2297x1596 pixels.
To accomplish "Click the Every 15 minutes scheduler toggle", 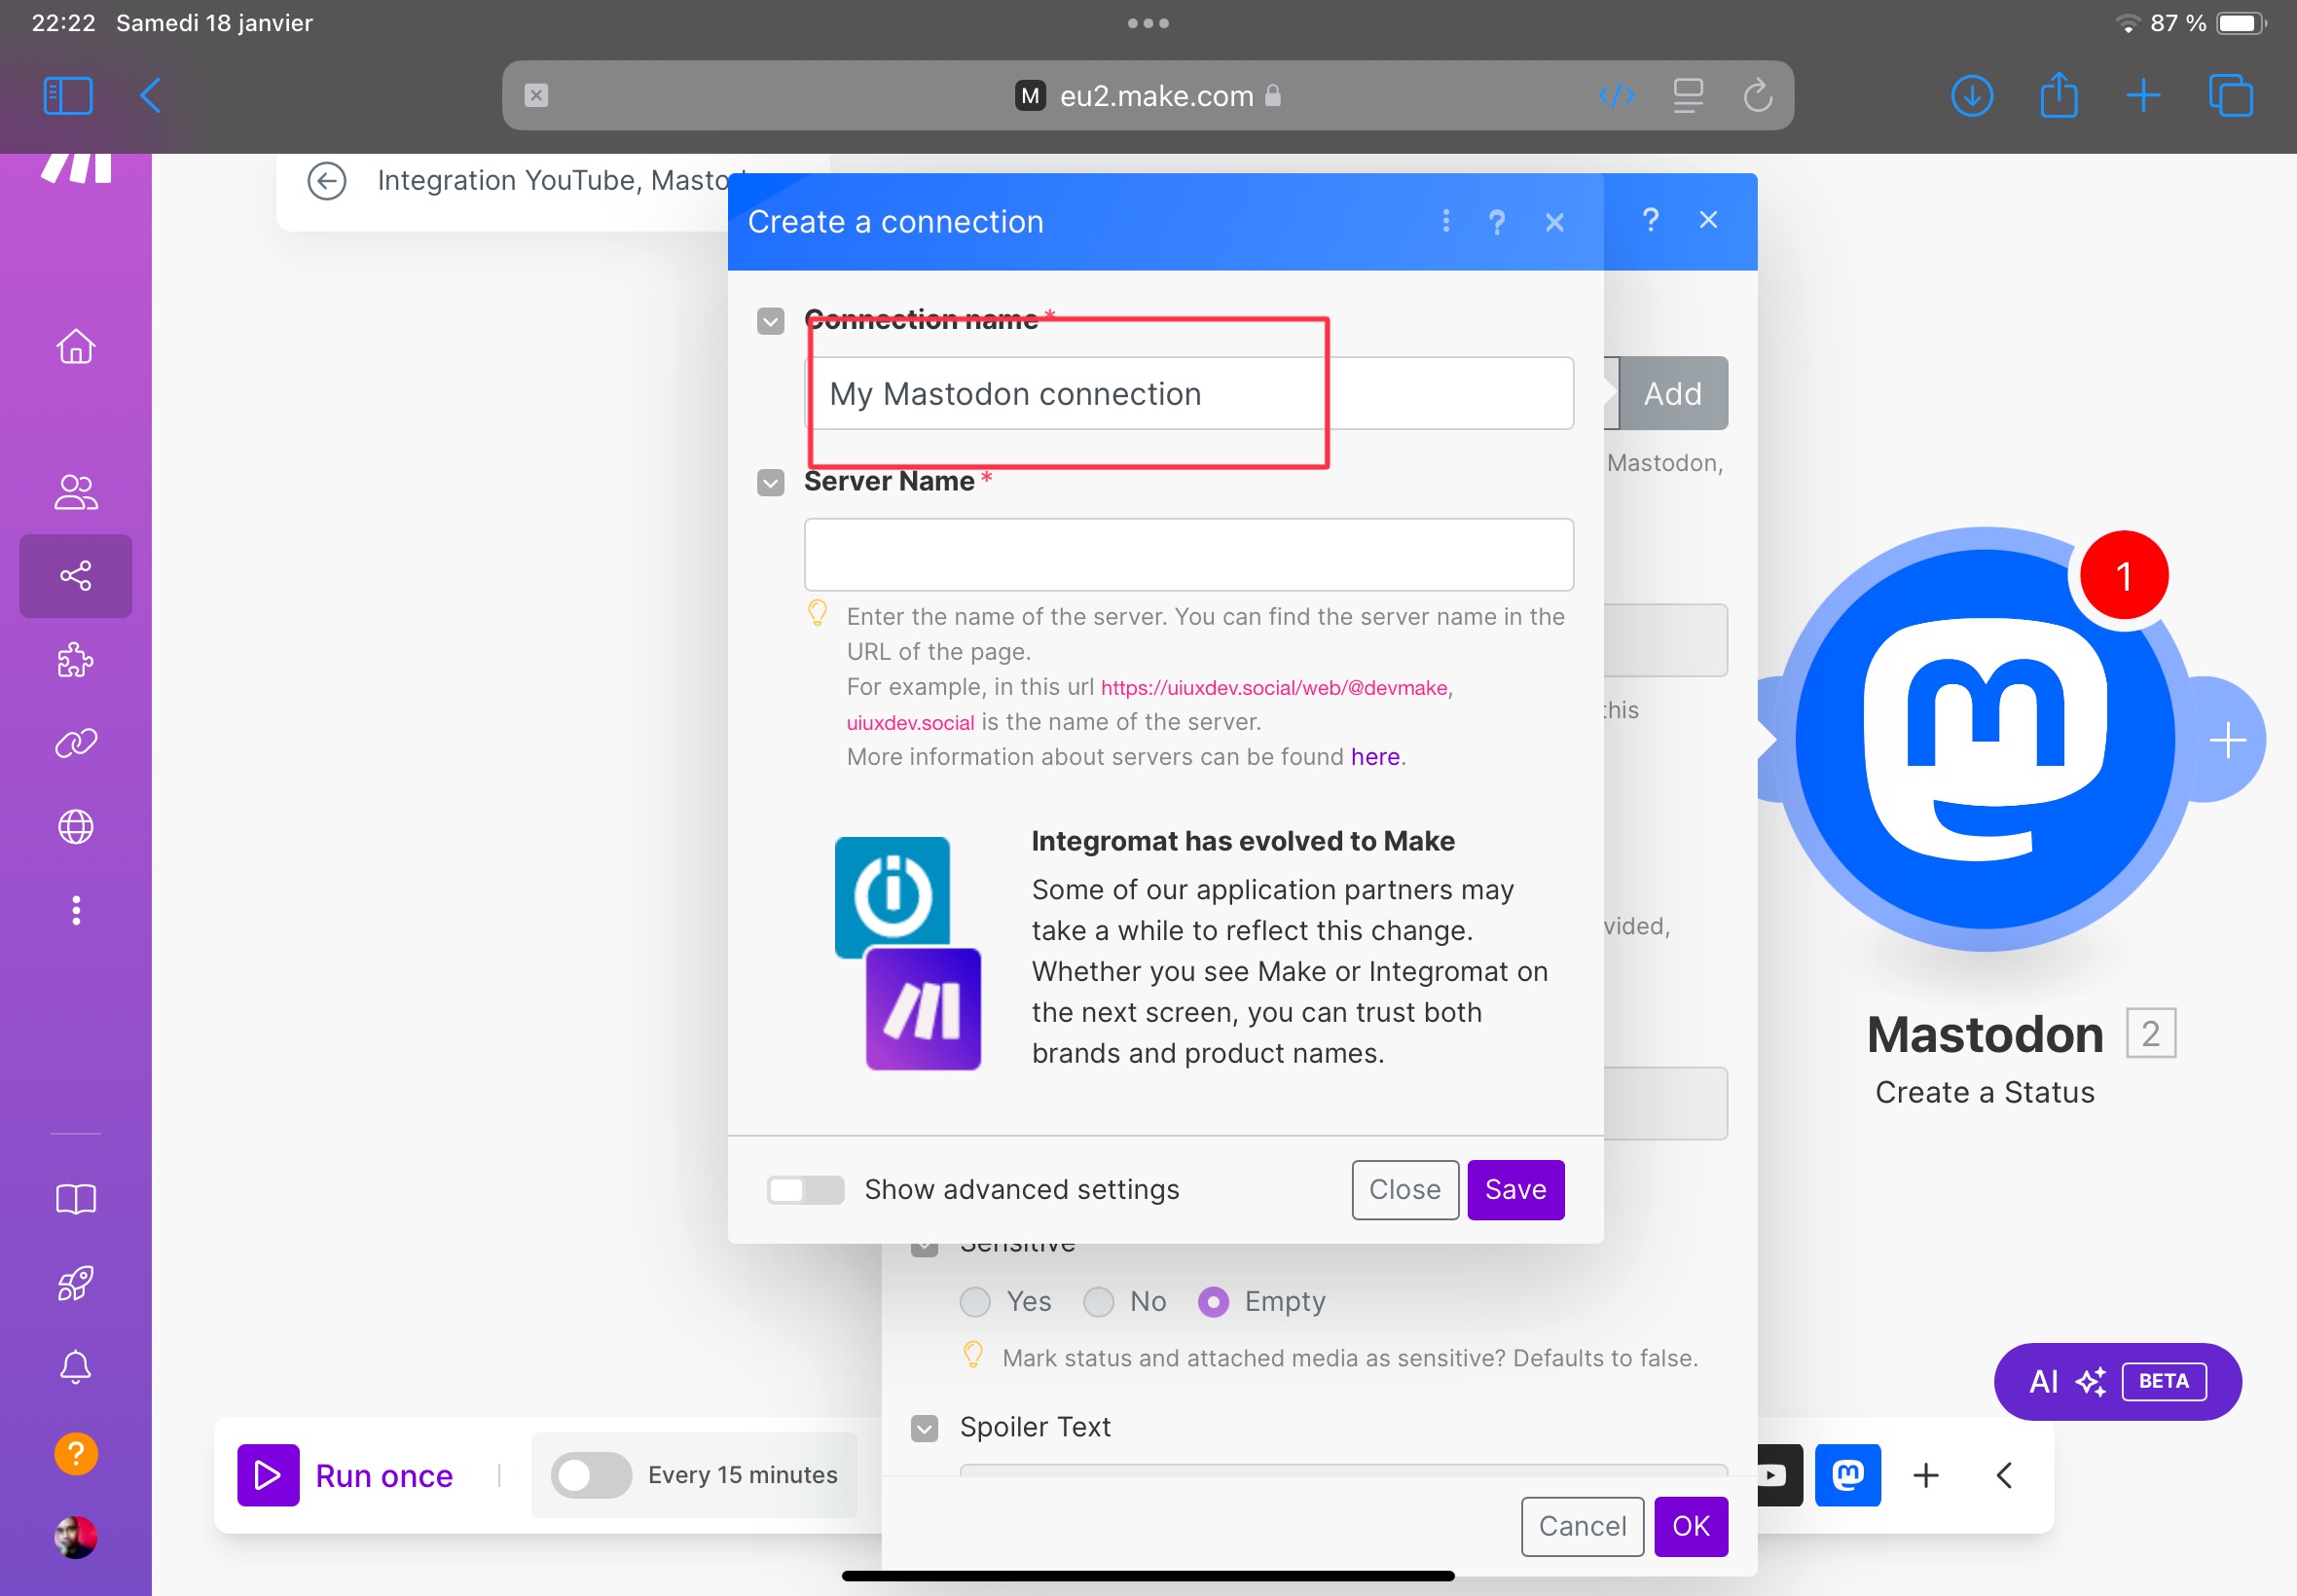I will pyautogui.click(x=588, y=1475).
